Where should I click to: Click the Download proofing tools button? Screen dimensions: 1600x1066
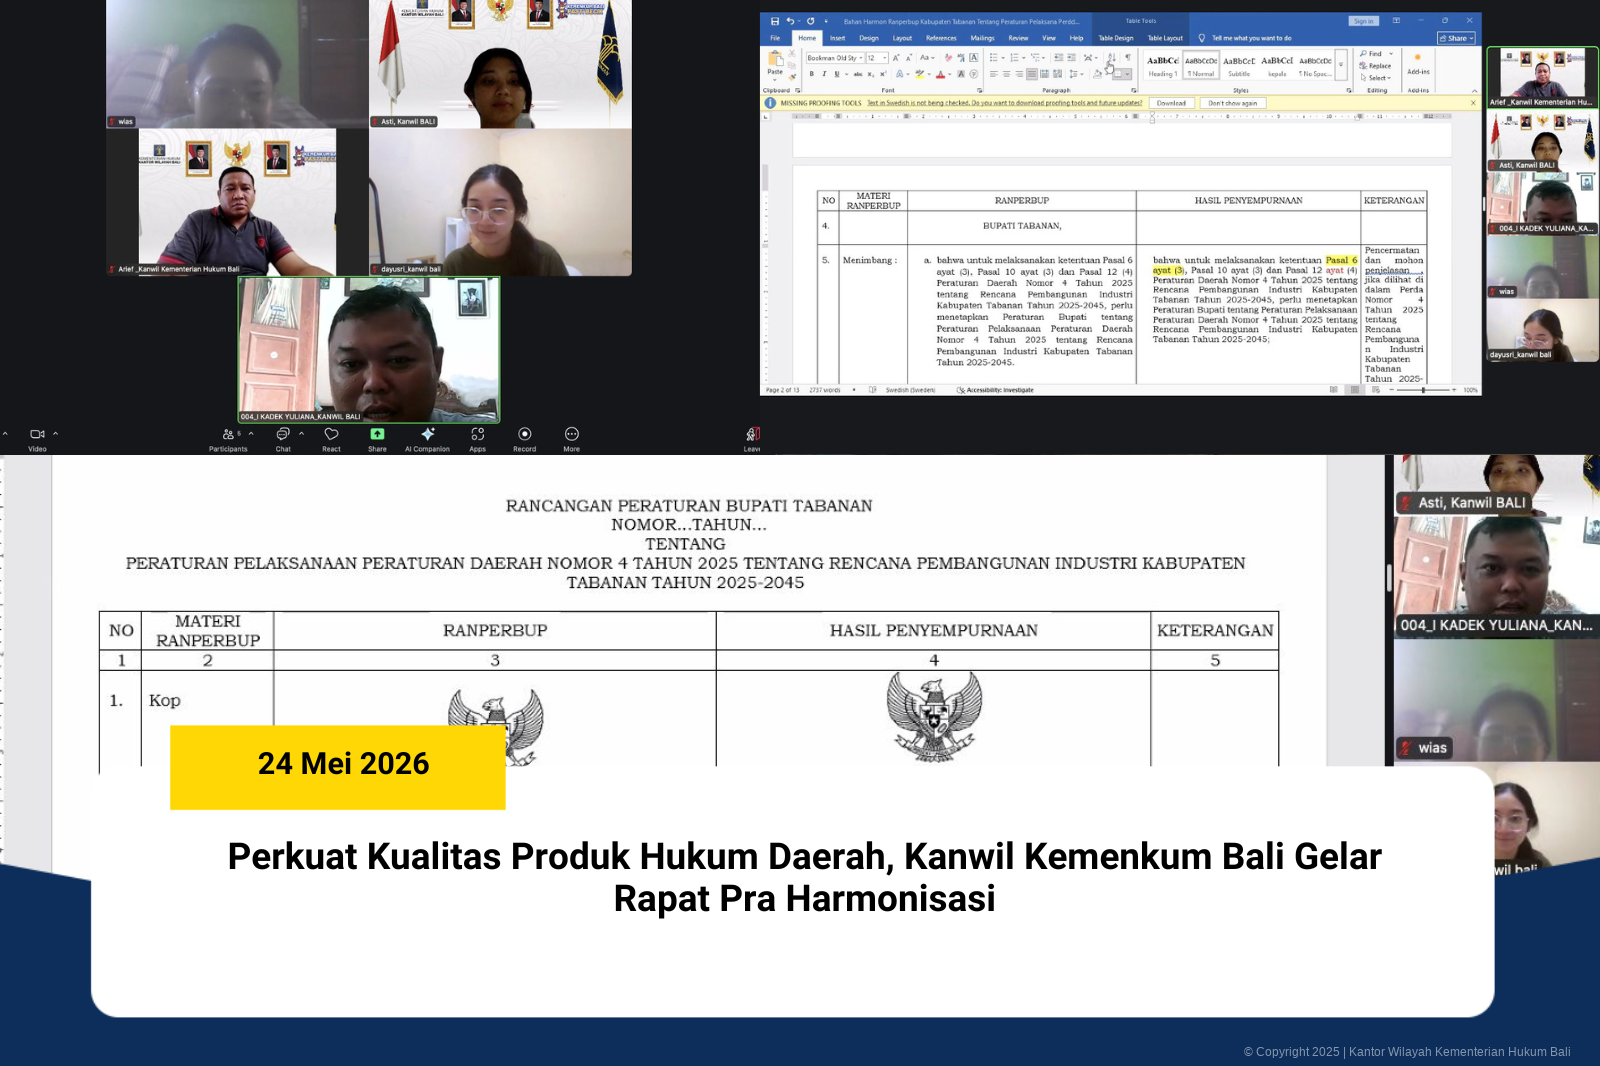pyautogui.click(x=1171, y=103)
